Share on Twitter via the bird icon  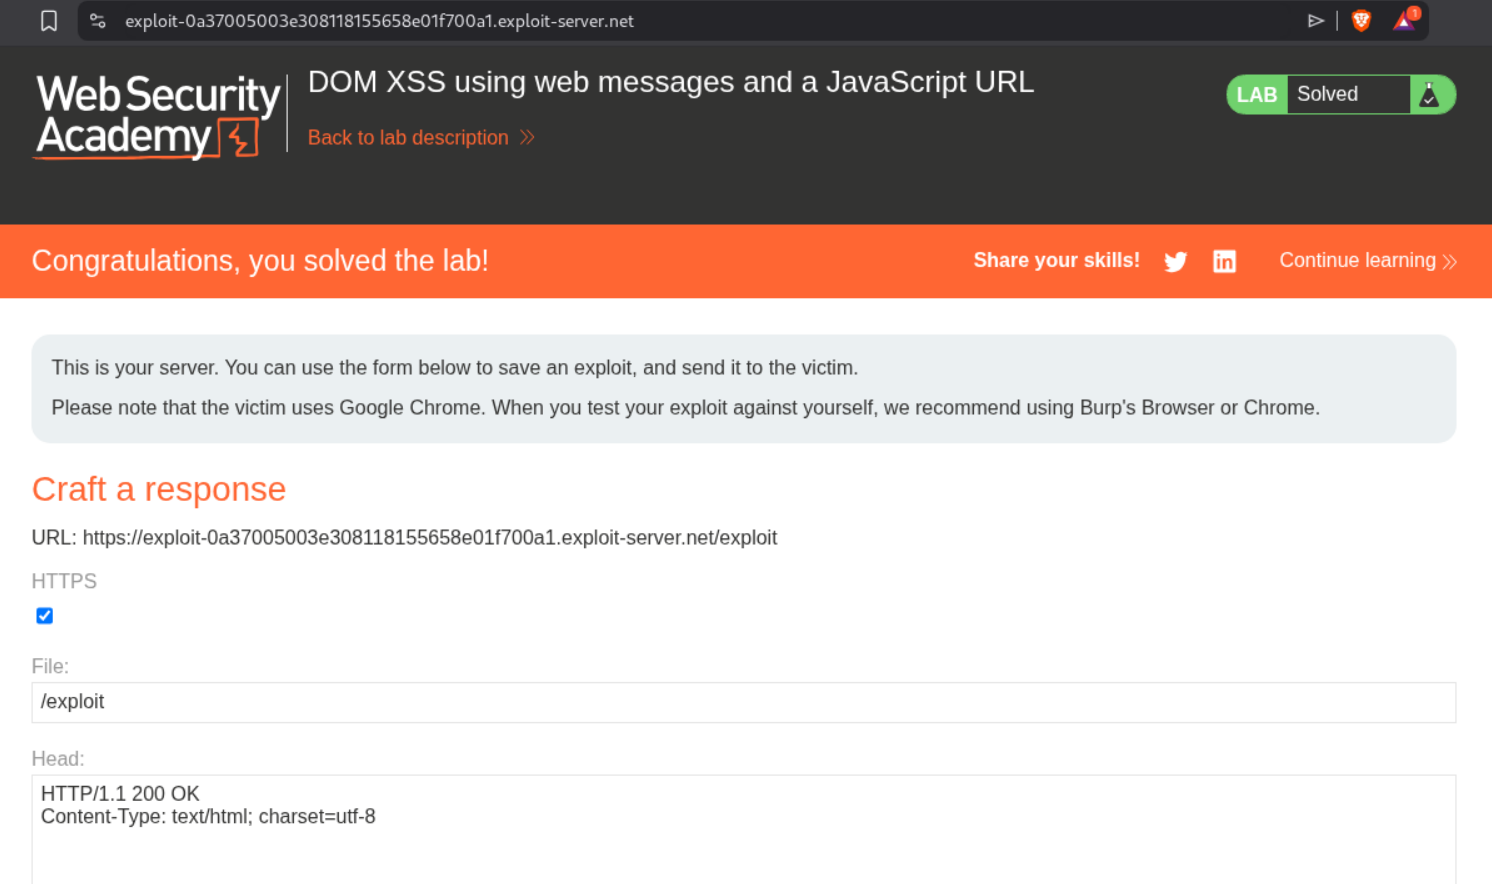[1175, 262]
